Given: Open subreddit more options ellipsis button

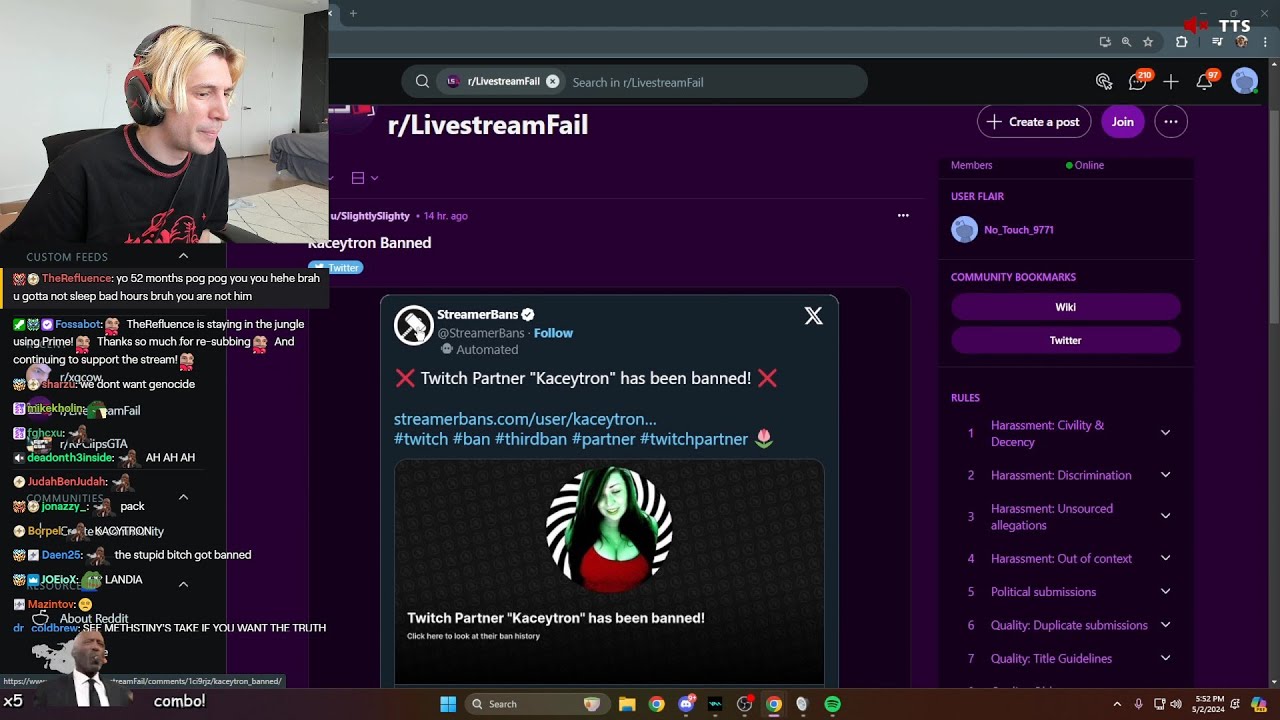Looking at the screenshot, I should pyautogui.click(x=1171, y=122).
